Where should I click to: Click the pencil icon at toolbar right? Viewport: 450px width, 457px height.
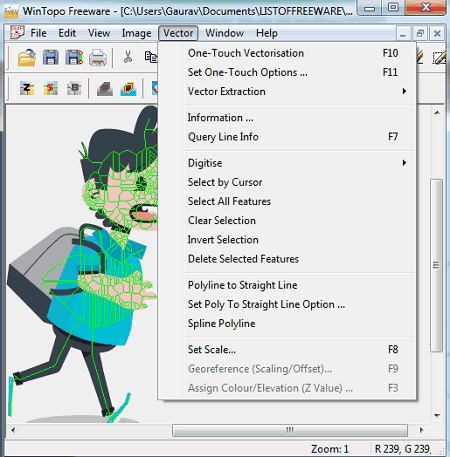(420, 57)
